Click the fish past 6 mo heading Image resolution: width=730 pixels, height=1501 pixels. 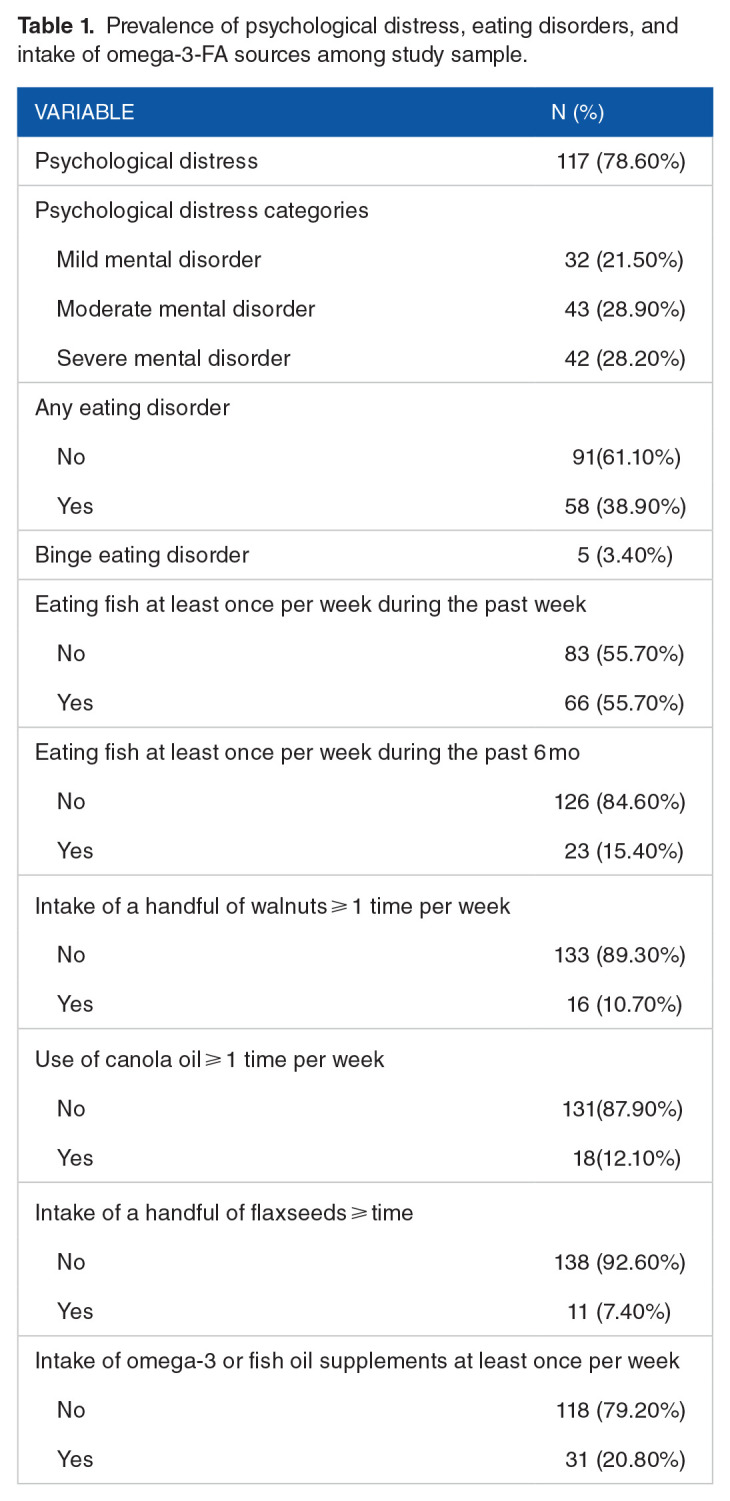coord(307,752)
